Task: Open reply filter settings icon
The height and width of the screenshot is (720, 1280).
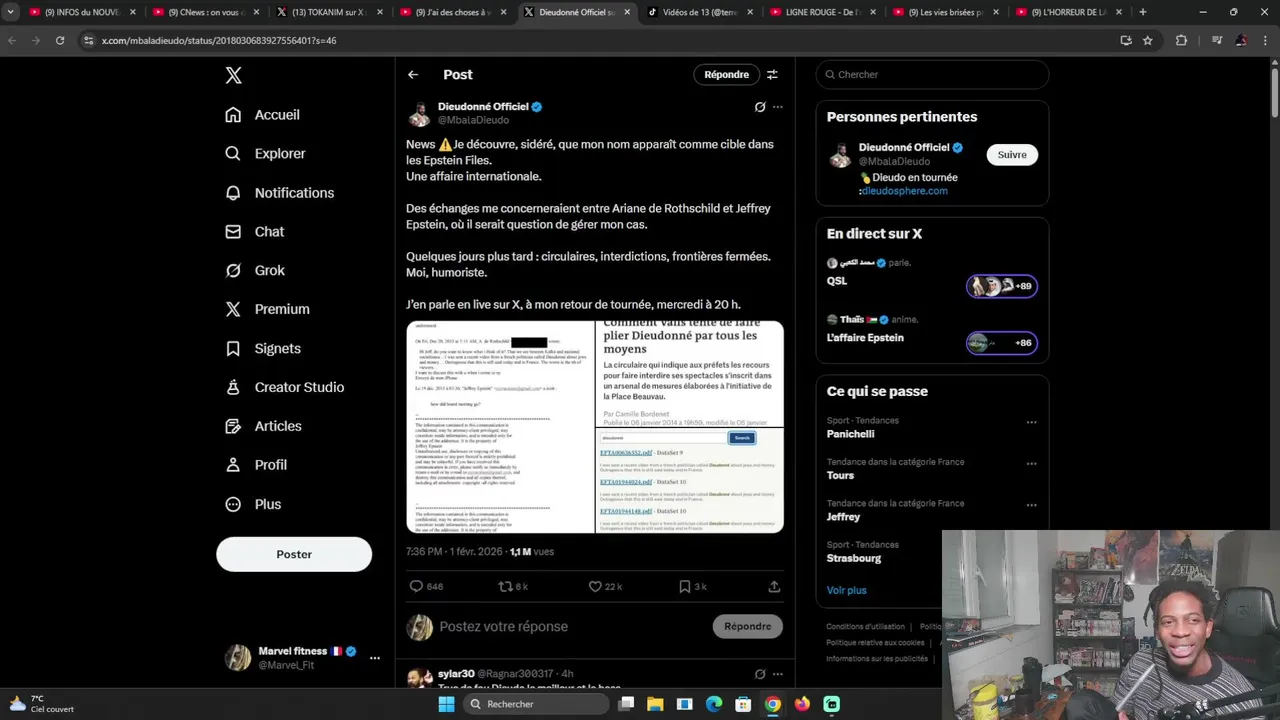Action: click(x=772, y=75)
